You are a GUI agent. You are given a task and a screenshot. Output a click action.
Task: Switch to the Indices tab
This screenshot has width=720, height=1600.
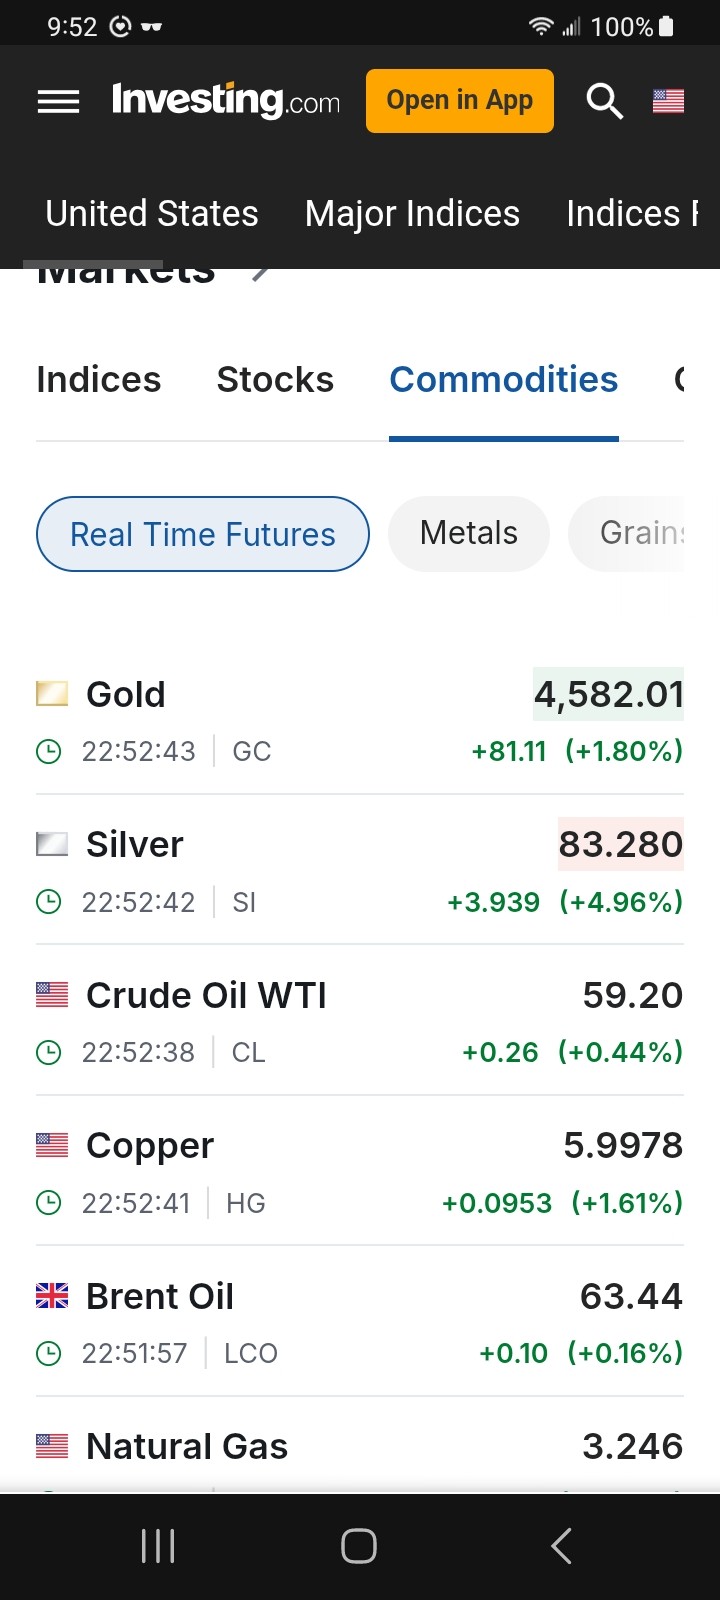click(98, 380)
